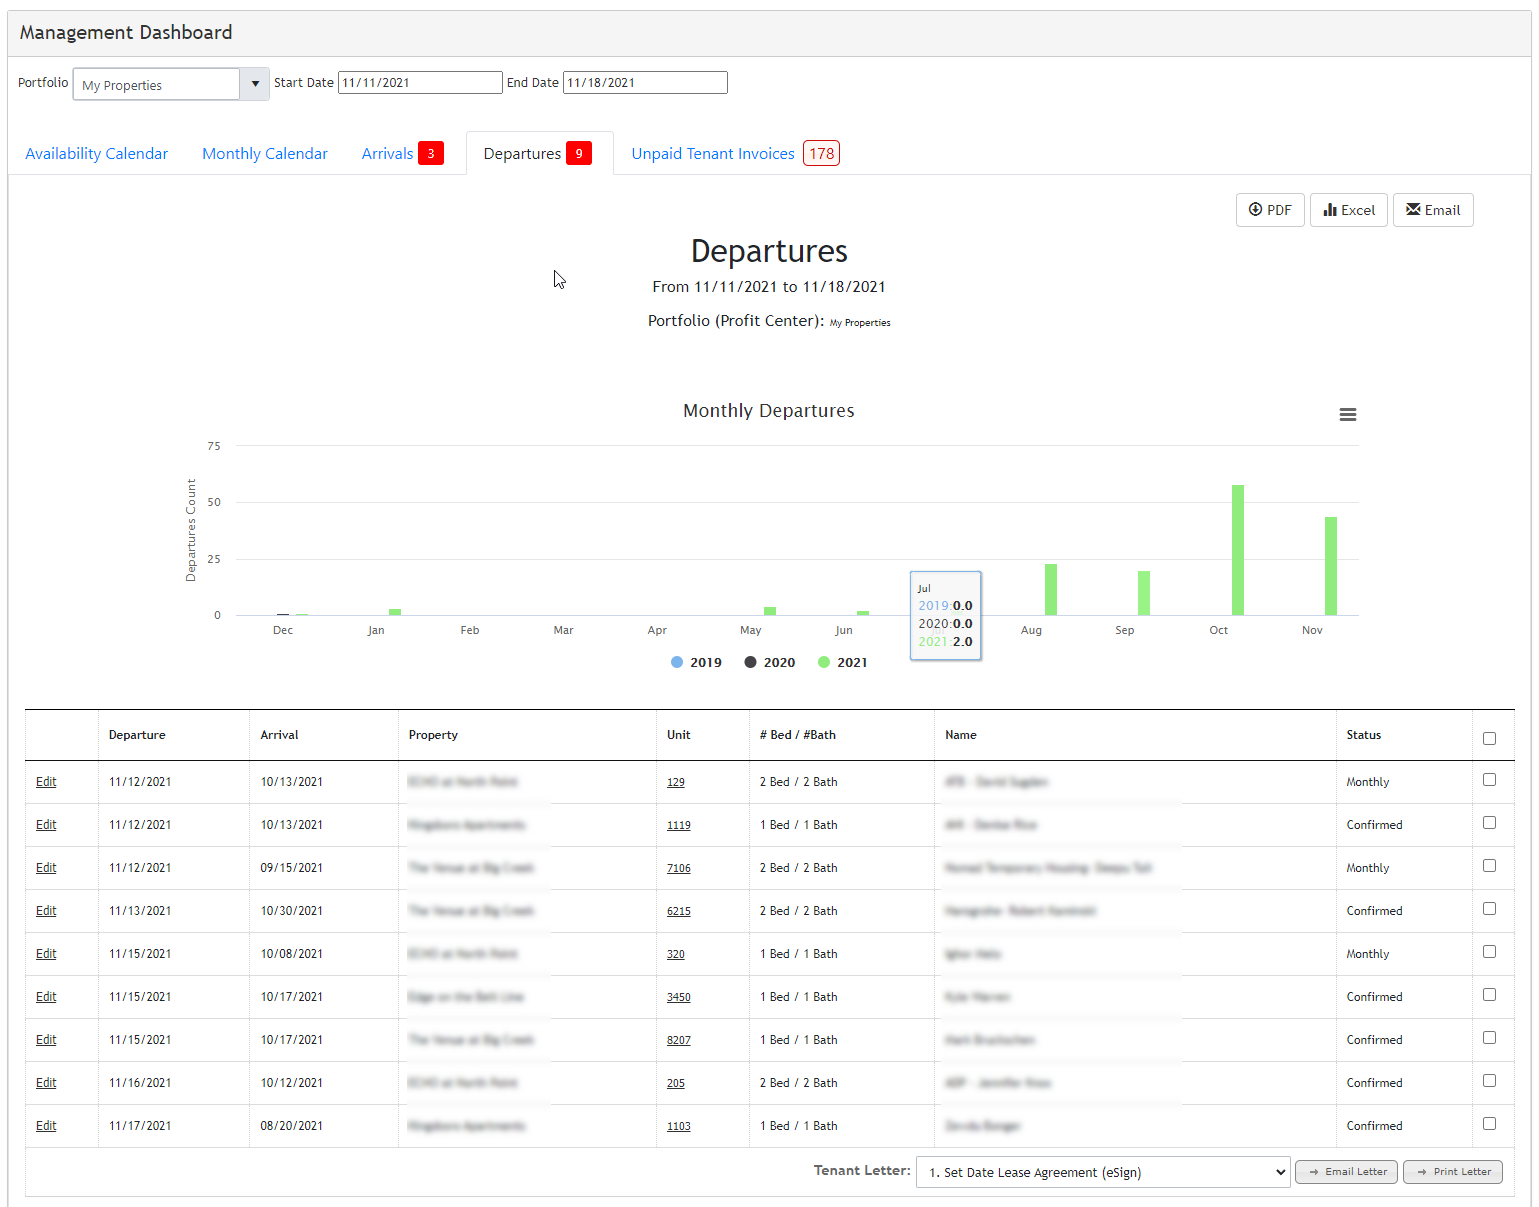Screen dimensions: 1539x1207
Task: Check the select-all checkbox in table header
Action: coord(1490,738)
